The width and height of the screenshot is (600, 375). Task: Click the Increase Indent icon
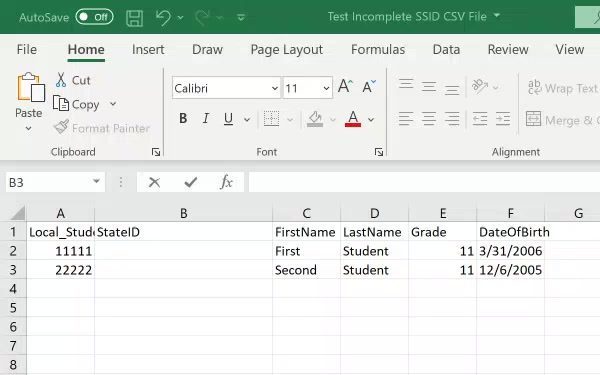click(503, 119)
